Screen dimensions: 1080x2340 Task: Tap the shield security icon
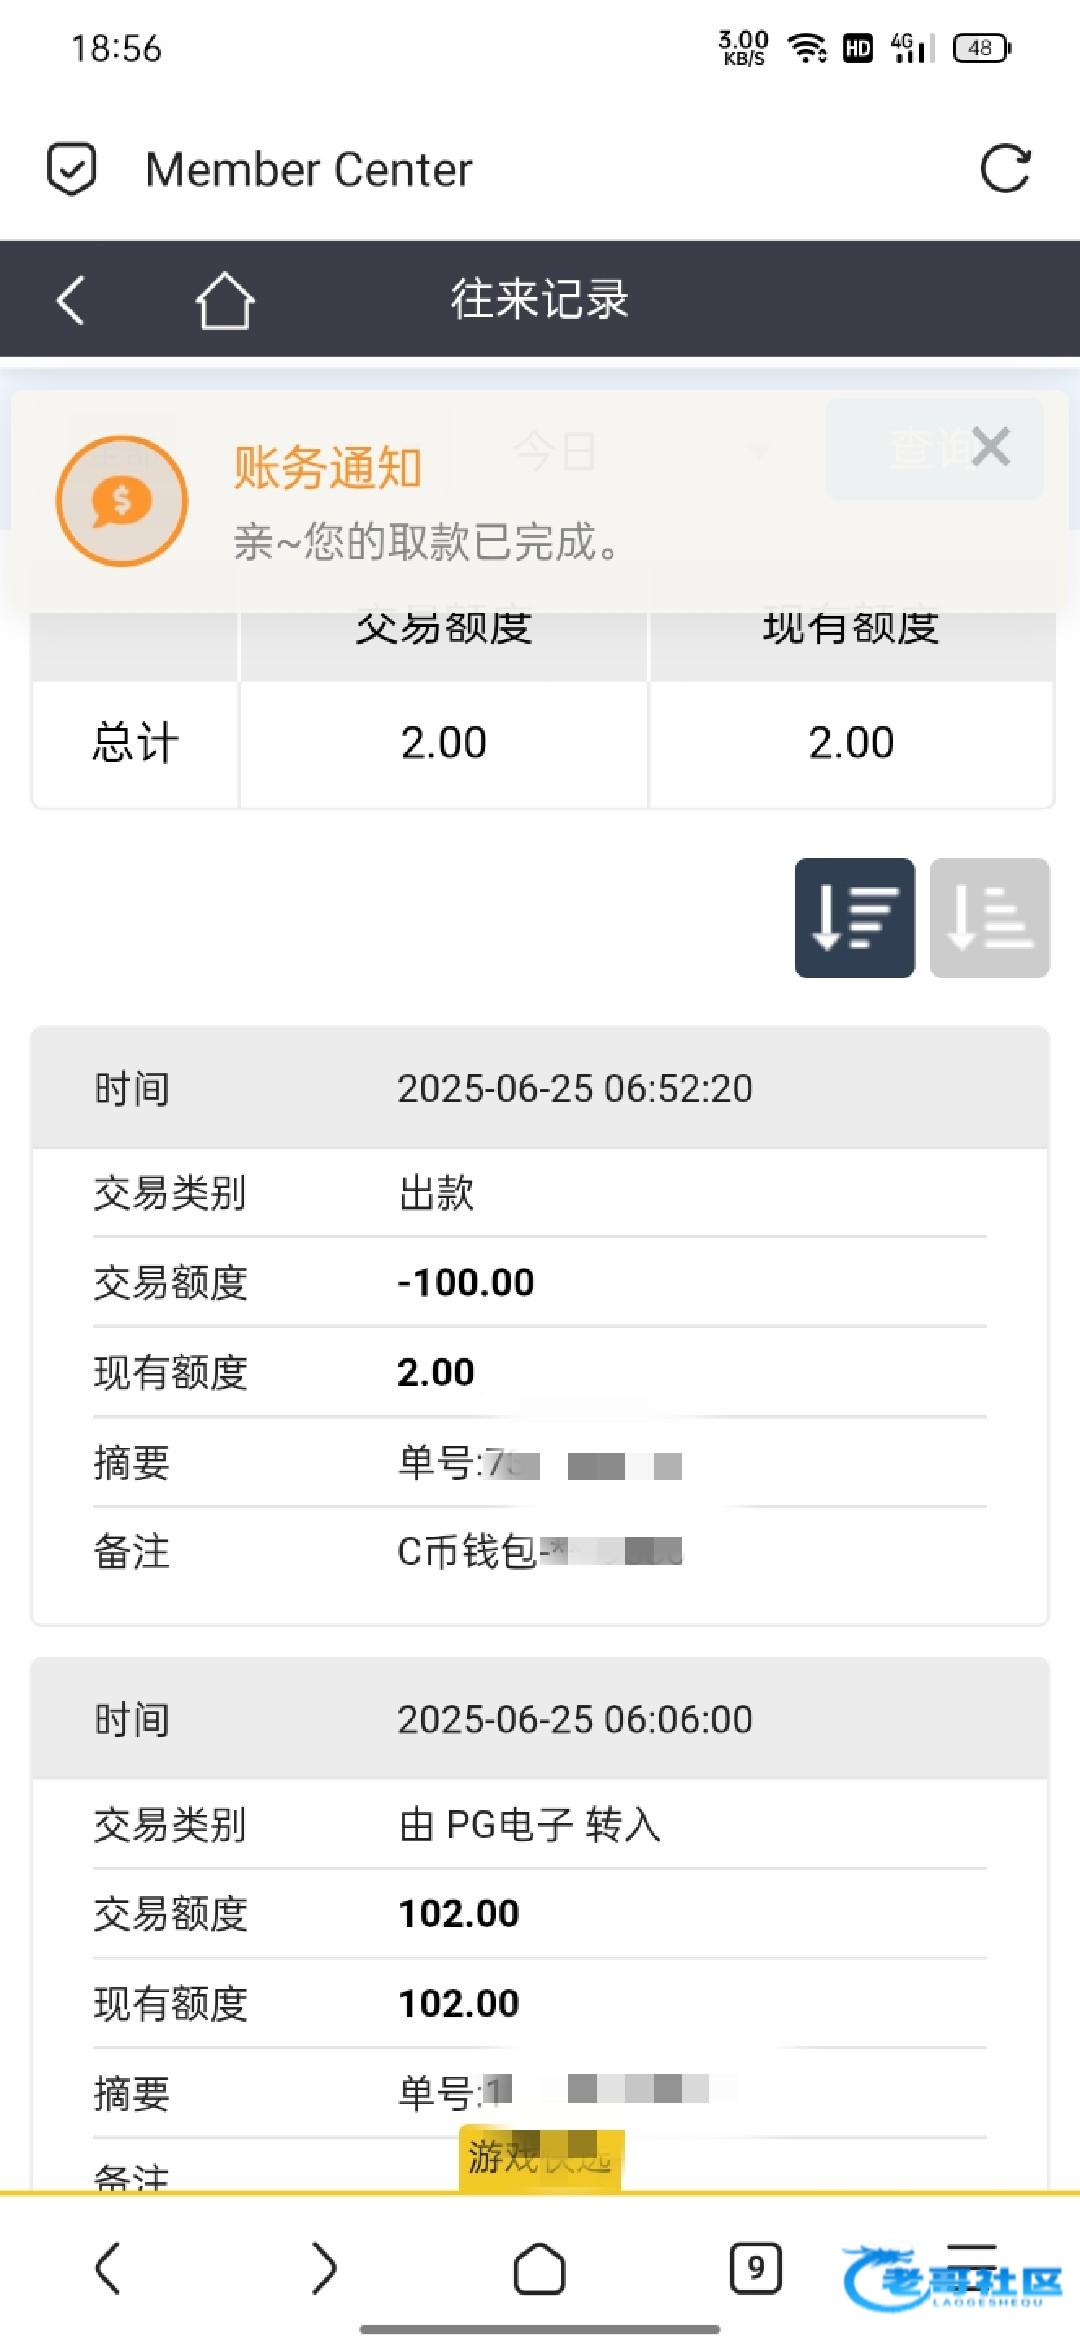(72, 168)
